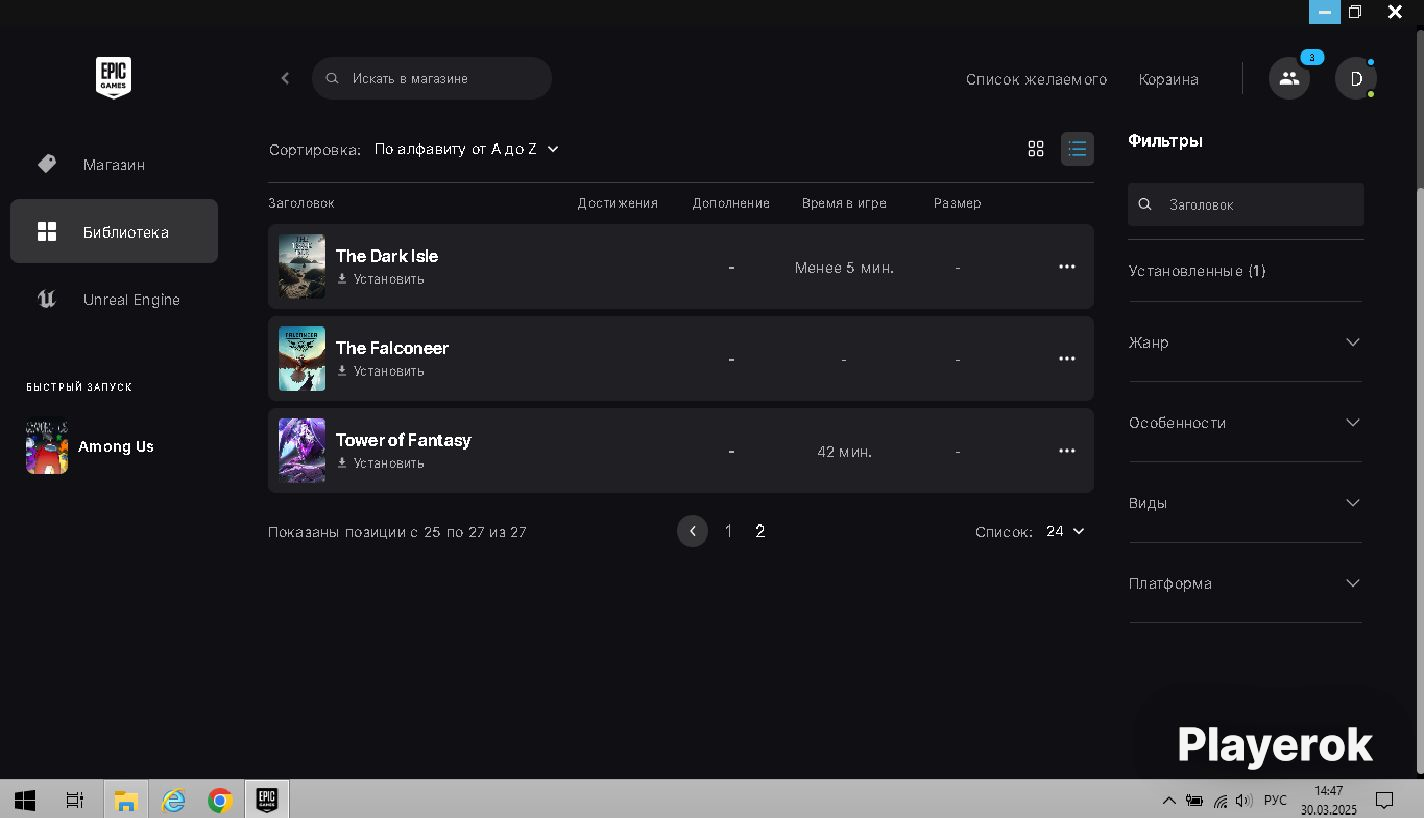
Task: Open Google Chrome from the taskbar
Action: click(220, 800)
